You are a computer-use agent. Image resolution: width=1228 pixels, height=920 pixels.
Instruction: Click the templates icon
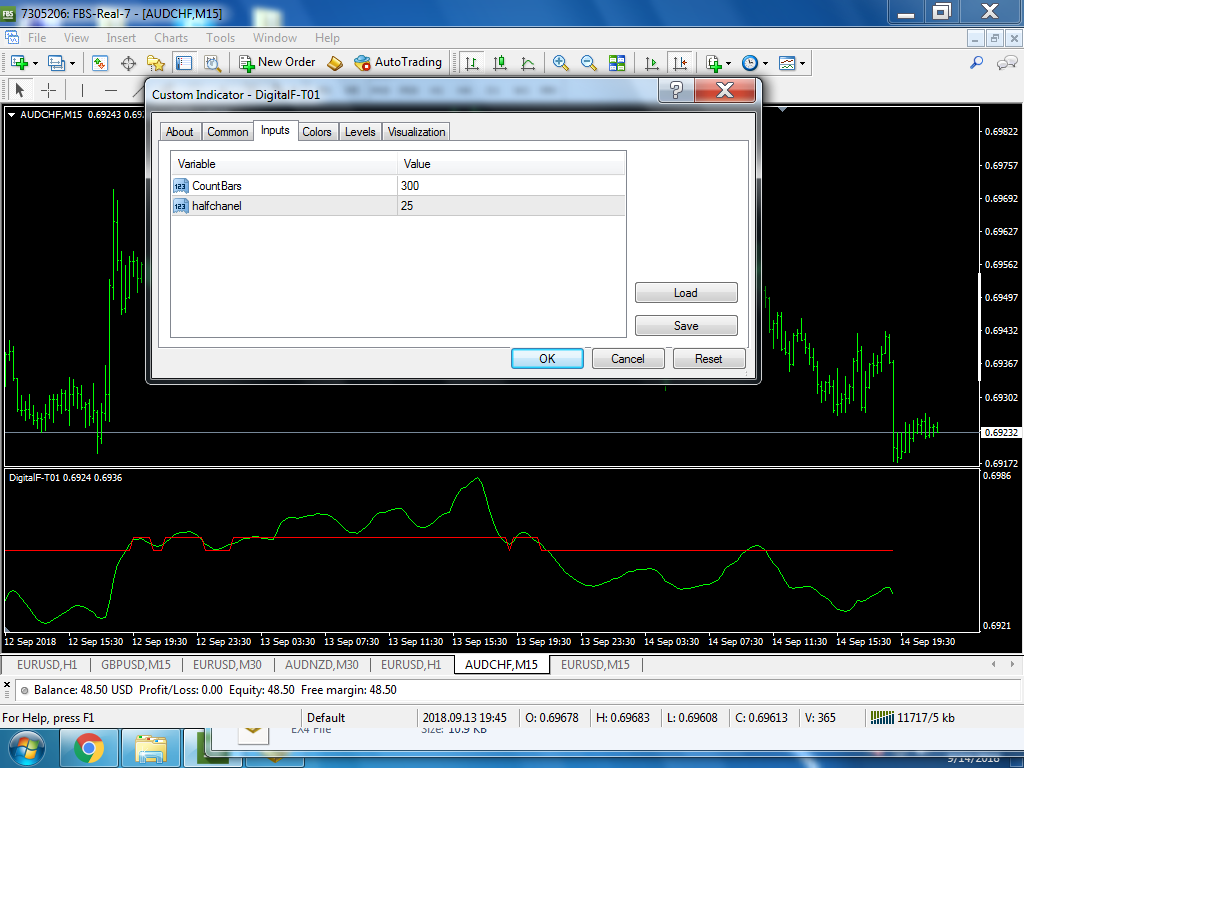pyautogui.click(x=788, y=62)
